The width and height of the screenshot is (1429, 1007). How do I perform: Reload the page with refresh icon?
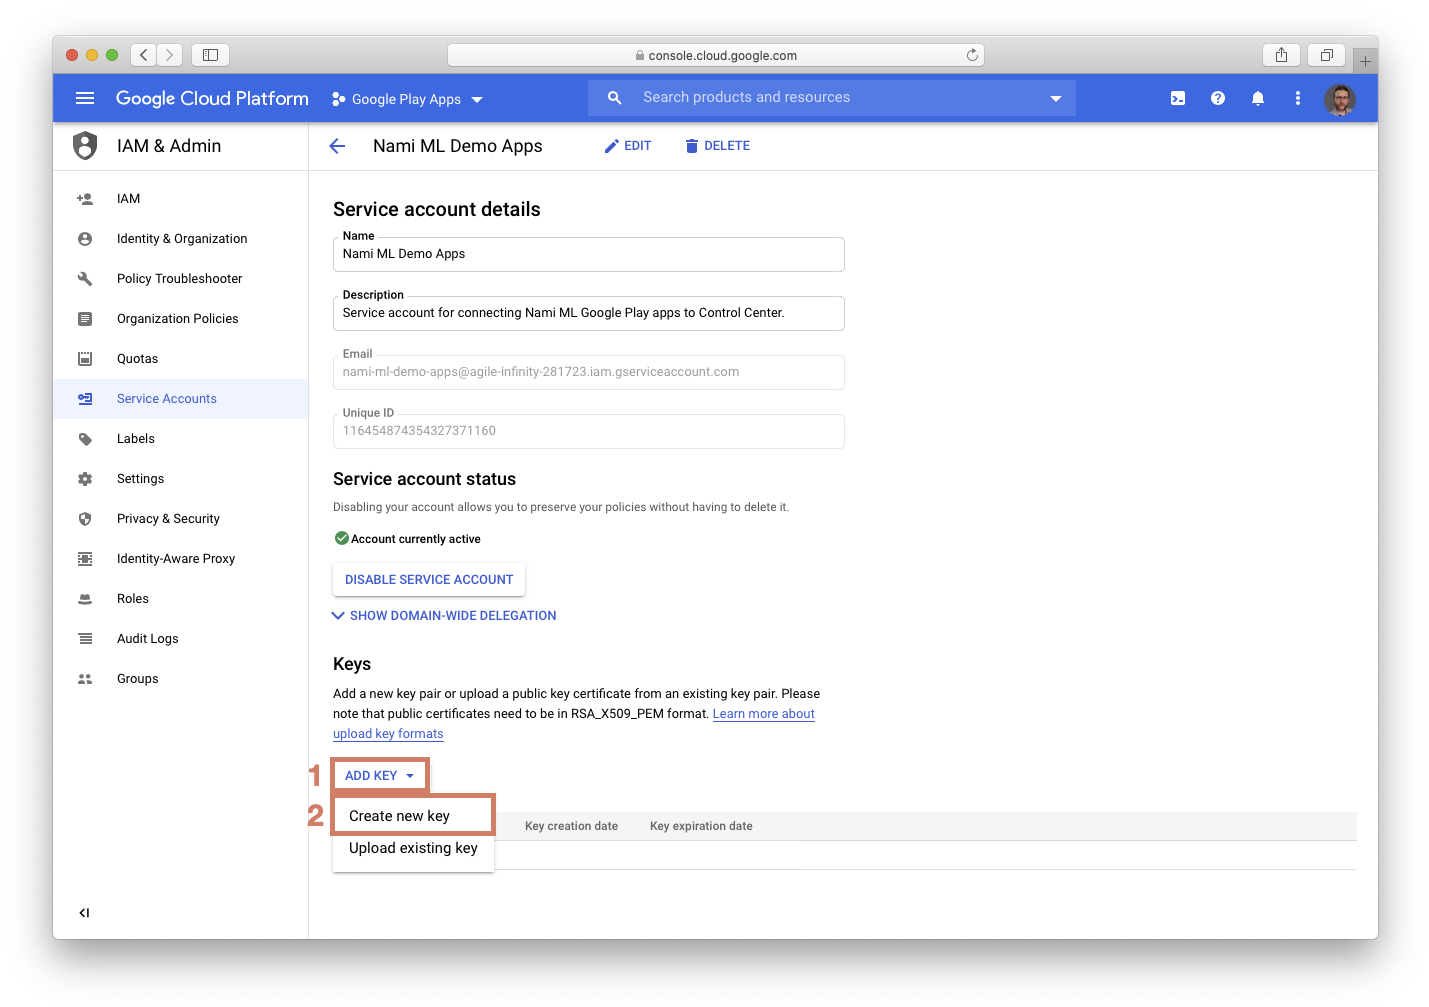(972, 55)
